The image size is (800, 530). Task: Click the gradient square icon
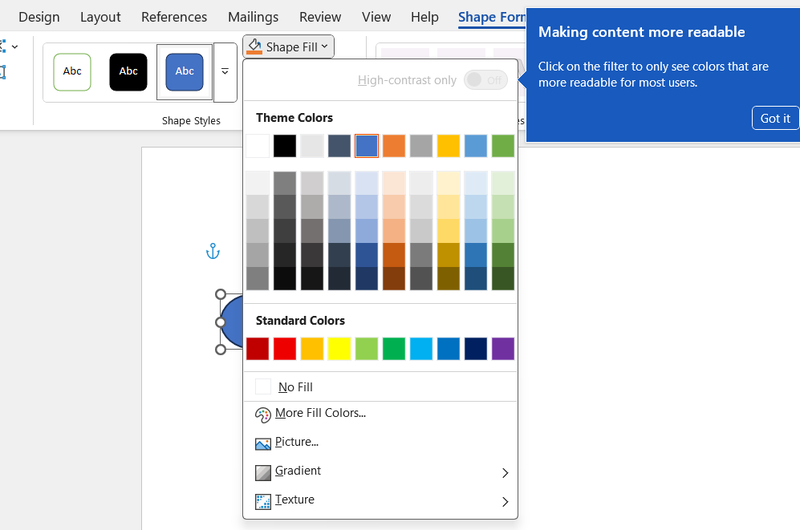click(x=263, y=473)
